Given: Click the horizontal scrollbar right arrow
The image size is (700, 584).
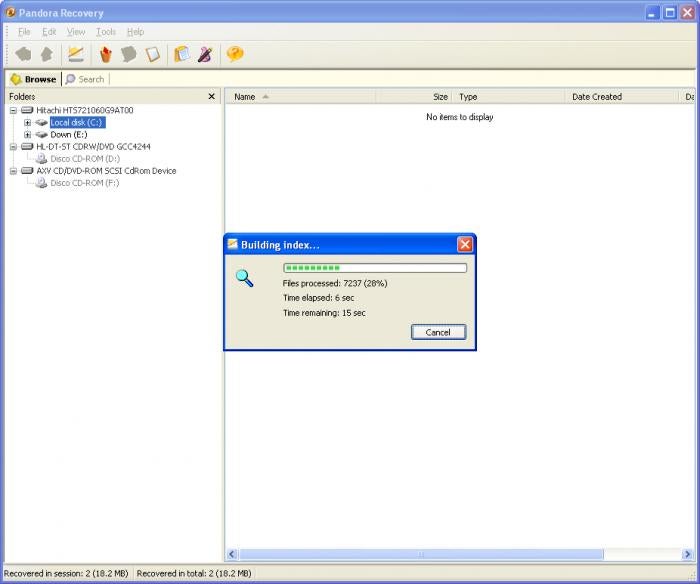Looking at the screenshot, I should click(x=687, y=555).
